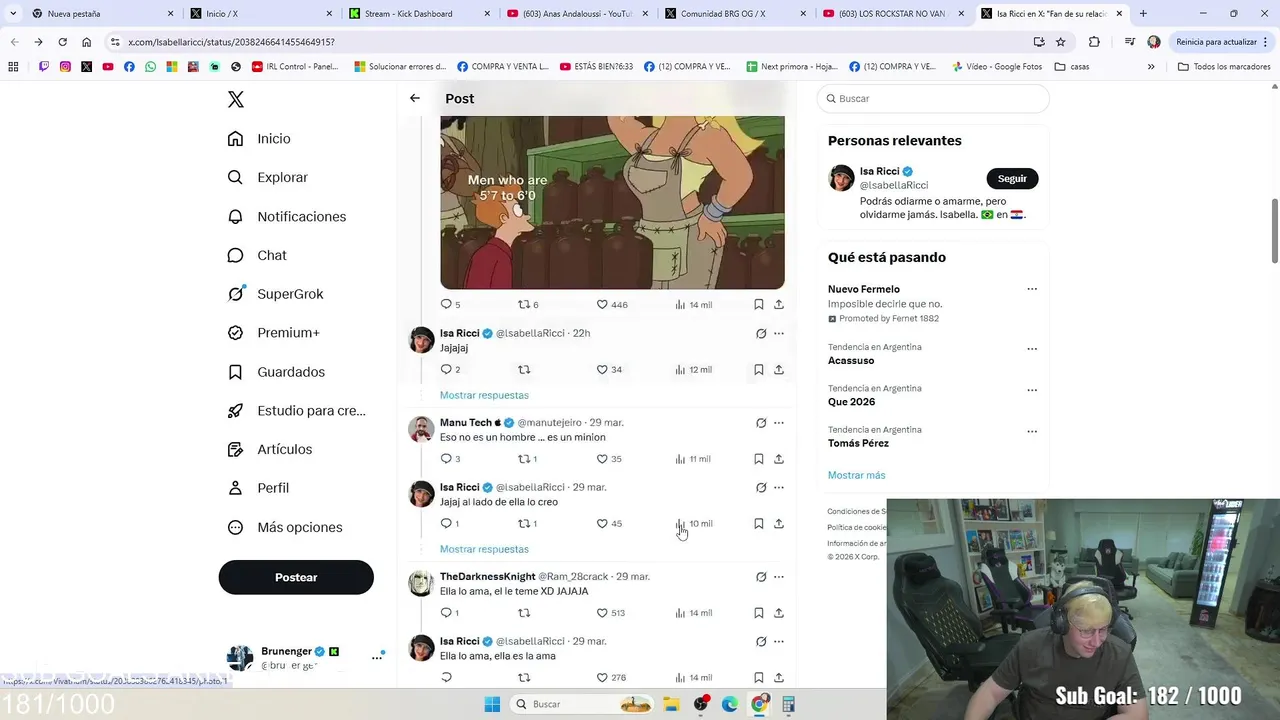
Task: Open options for Acassuso trend
Action: (x=1032, y=348)
